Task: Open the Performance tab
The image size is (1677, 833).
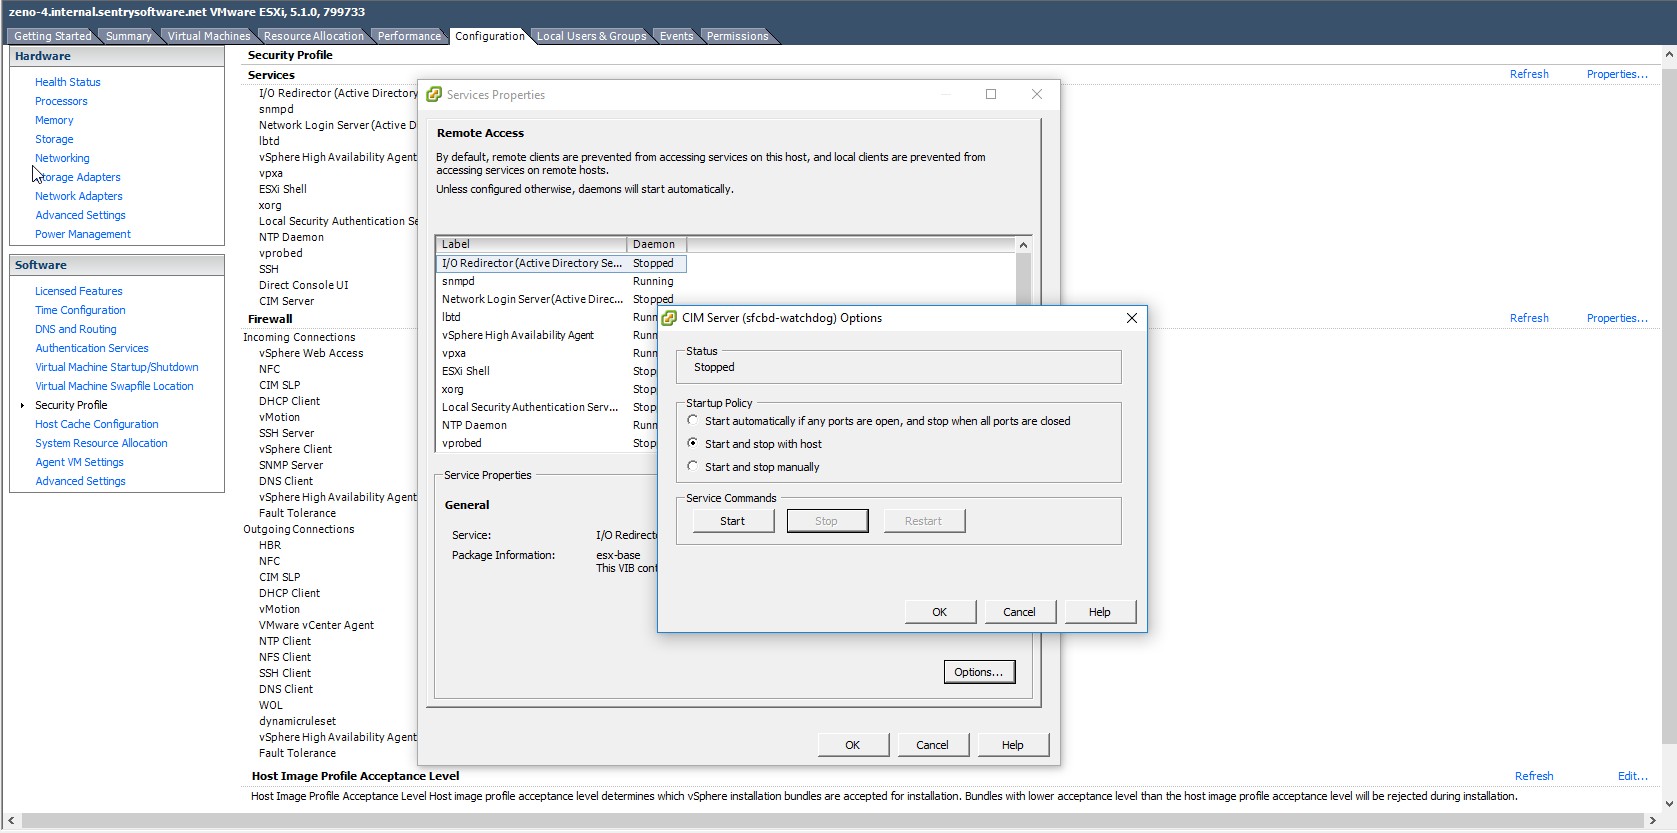Action: pos(409,36)
